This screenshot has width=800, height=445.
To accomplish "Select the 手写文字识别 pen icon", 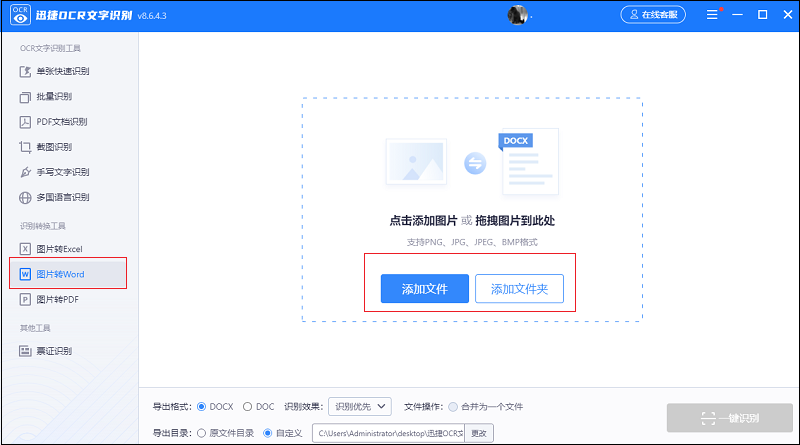I will [25, 172].
